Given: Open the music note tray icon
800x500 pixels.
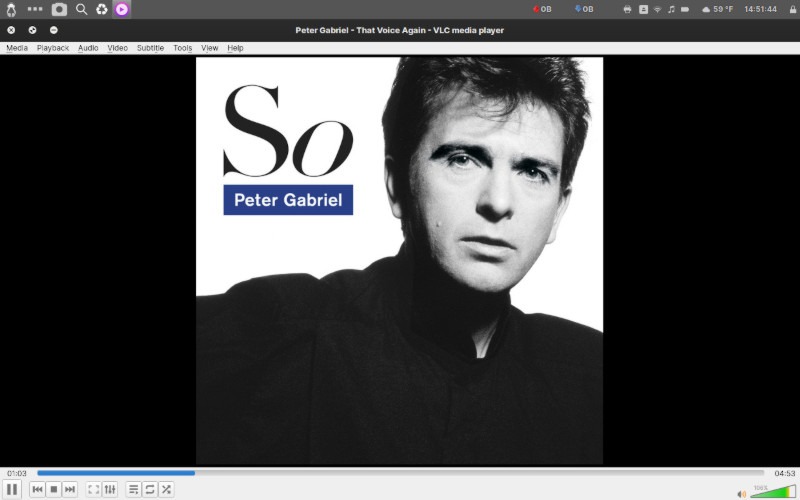Looking at the screenshot, I should [x=671, y=9].
